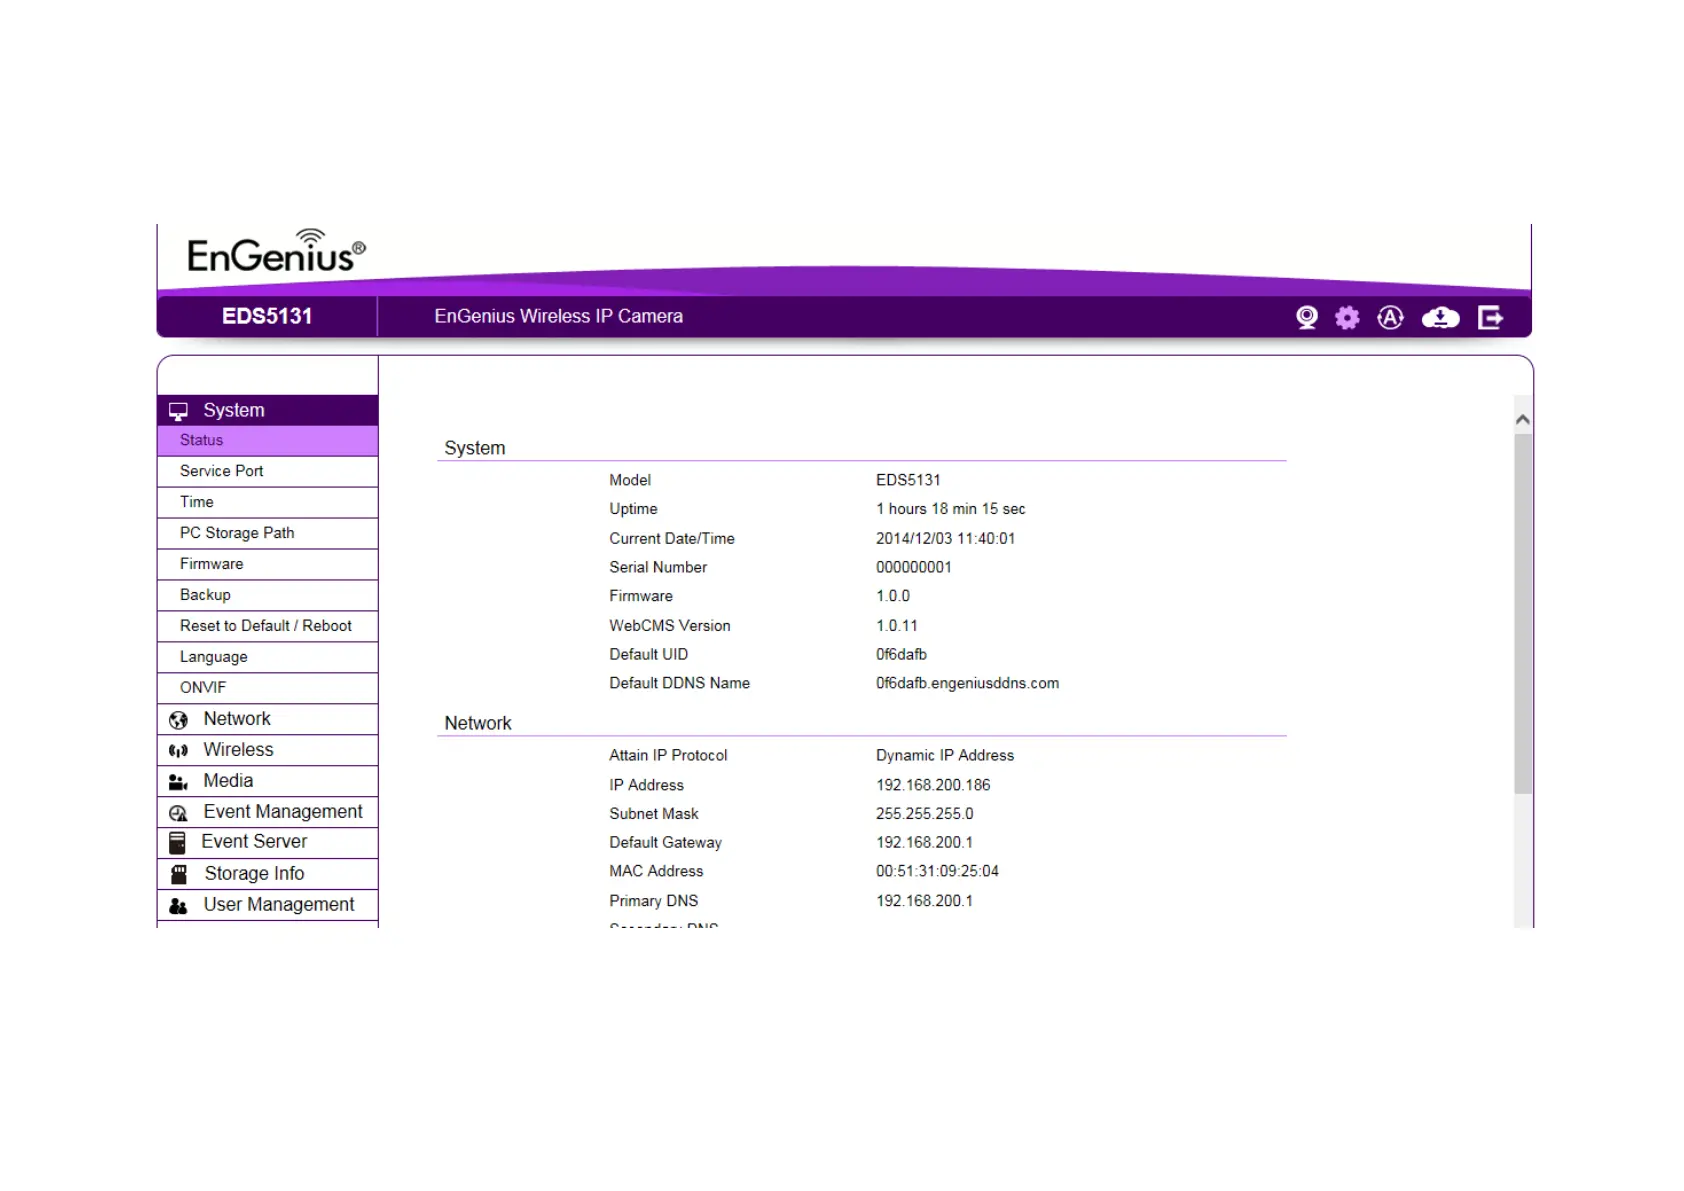Click the Current Date/Time label
Screen dimensions: 1684x1191
coord(672,538)
